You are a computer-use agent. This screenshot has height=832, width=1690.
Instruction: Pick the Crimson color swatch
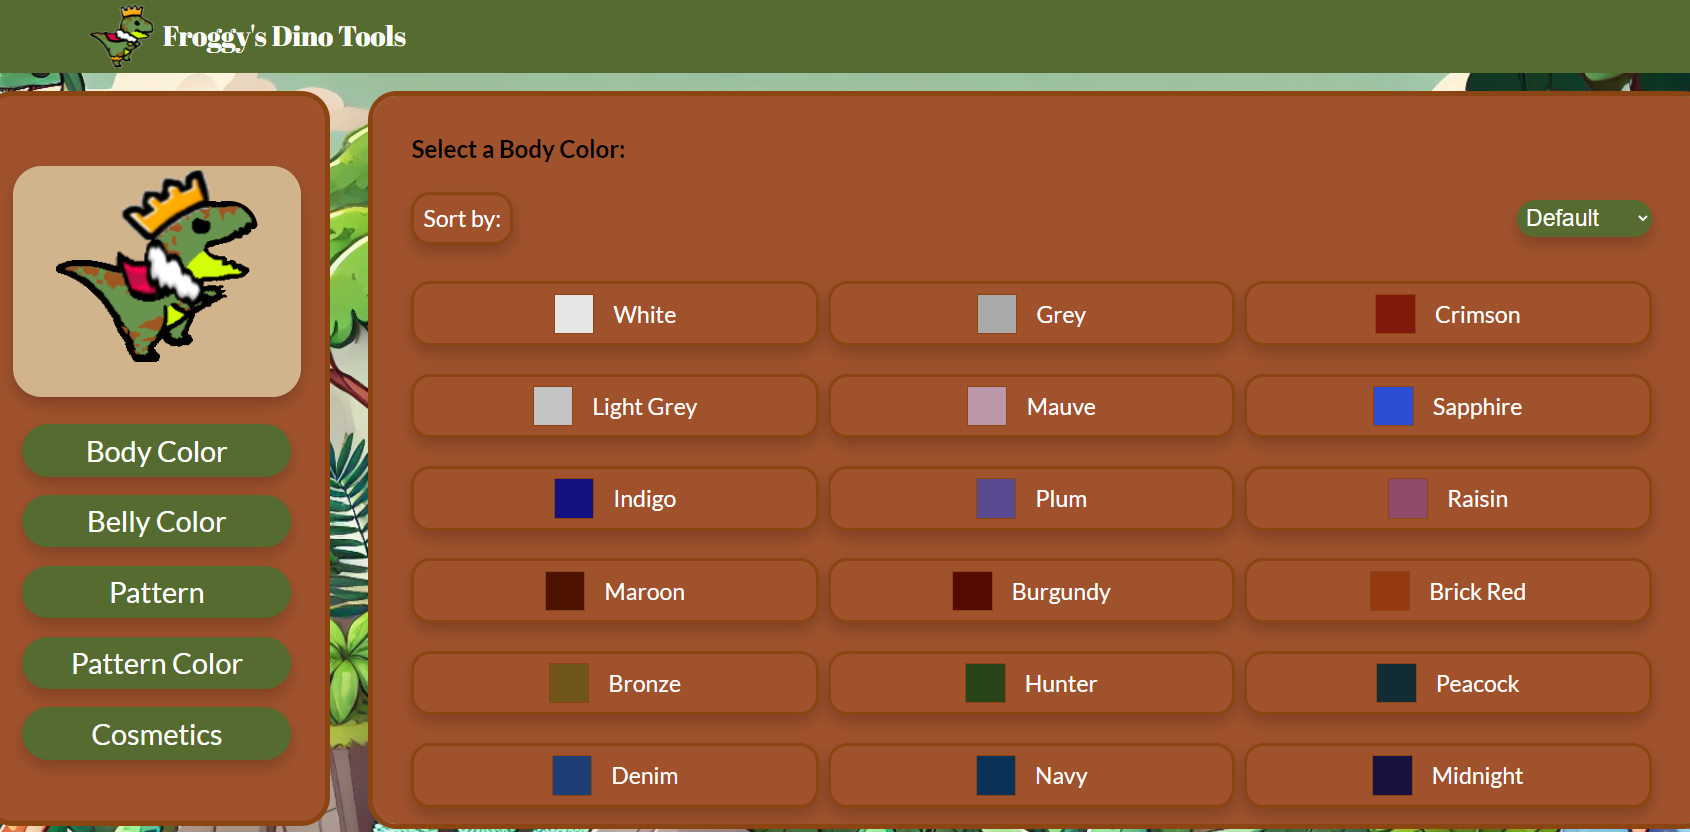point(1395,314)
